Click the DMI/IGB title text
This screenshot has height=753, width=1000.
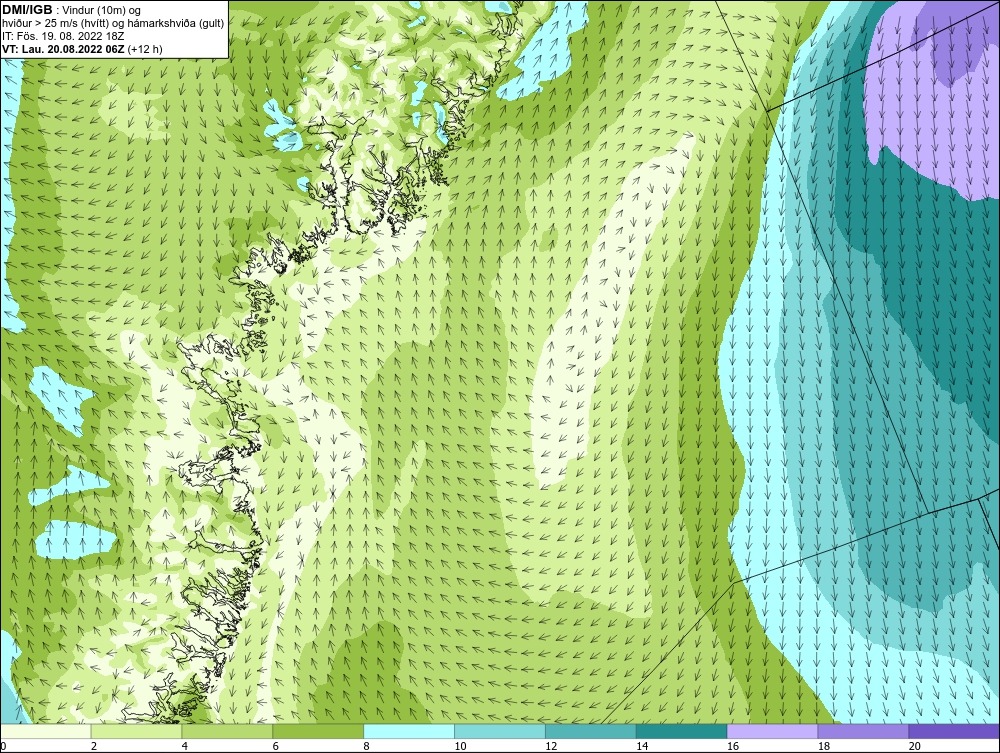[27, 10]
